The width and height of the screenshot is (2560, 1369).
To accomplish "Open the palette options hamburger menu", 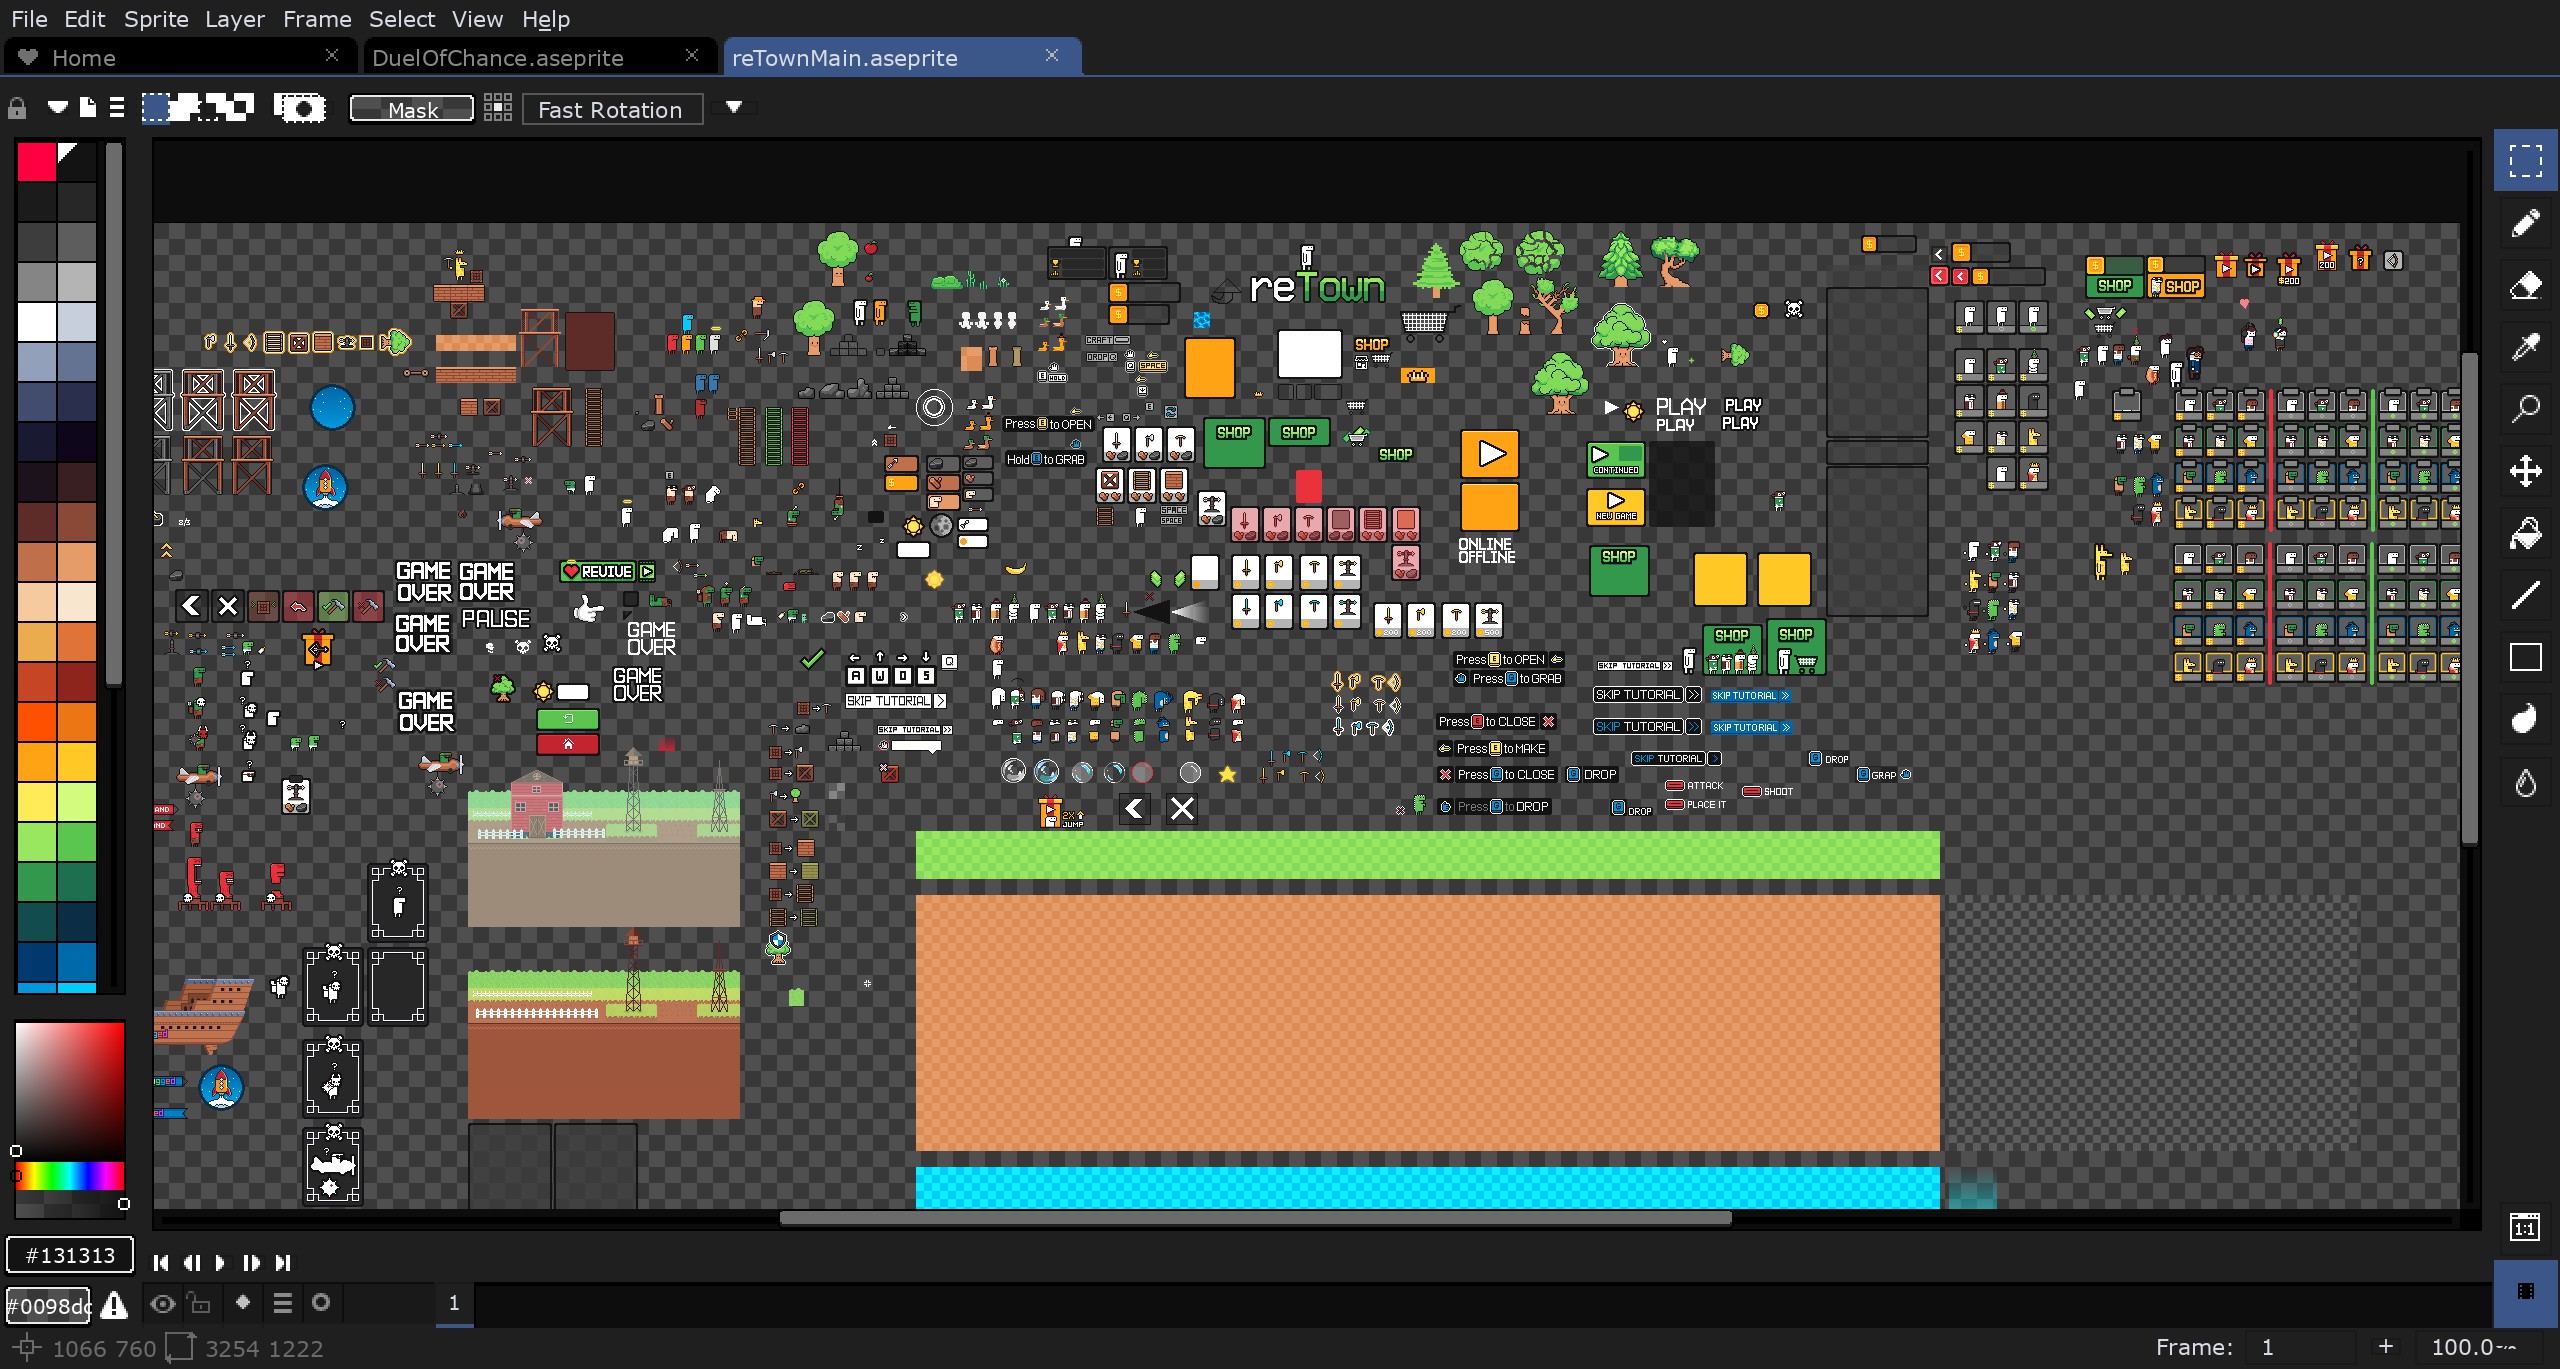I will coord(117,107).
